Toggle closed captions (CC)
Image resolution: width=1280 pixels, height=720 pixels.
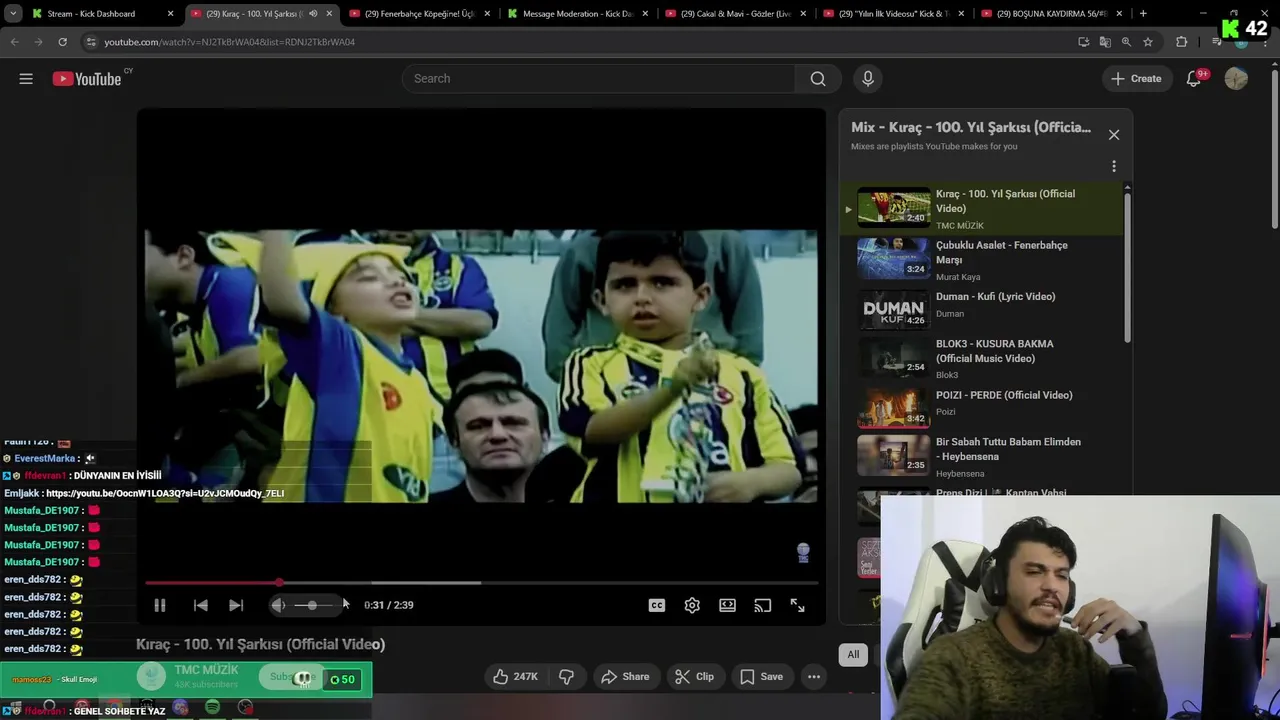click(x=657, y=605)
